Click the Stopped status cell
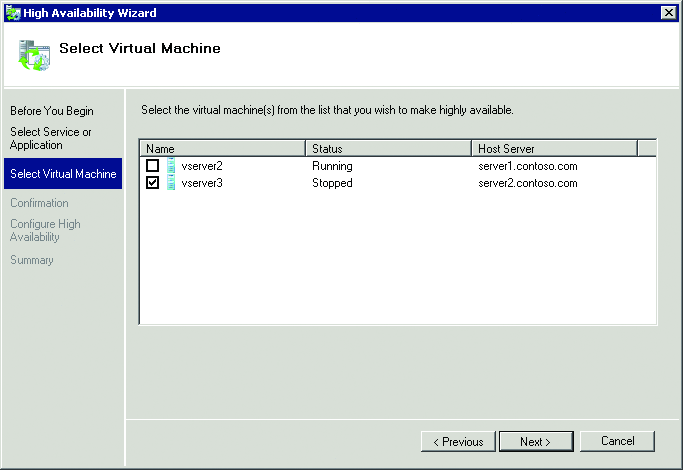 pos(332,183)
